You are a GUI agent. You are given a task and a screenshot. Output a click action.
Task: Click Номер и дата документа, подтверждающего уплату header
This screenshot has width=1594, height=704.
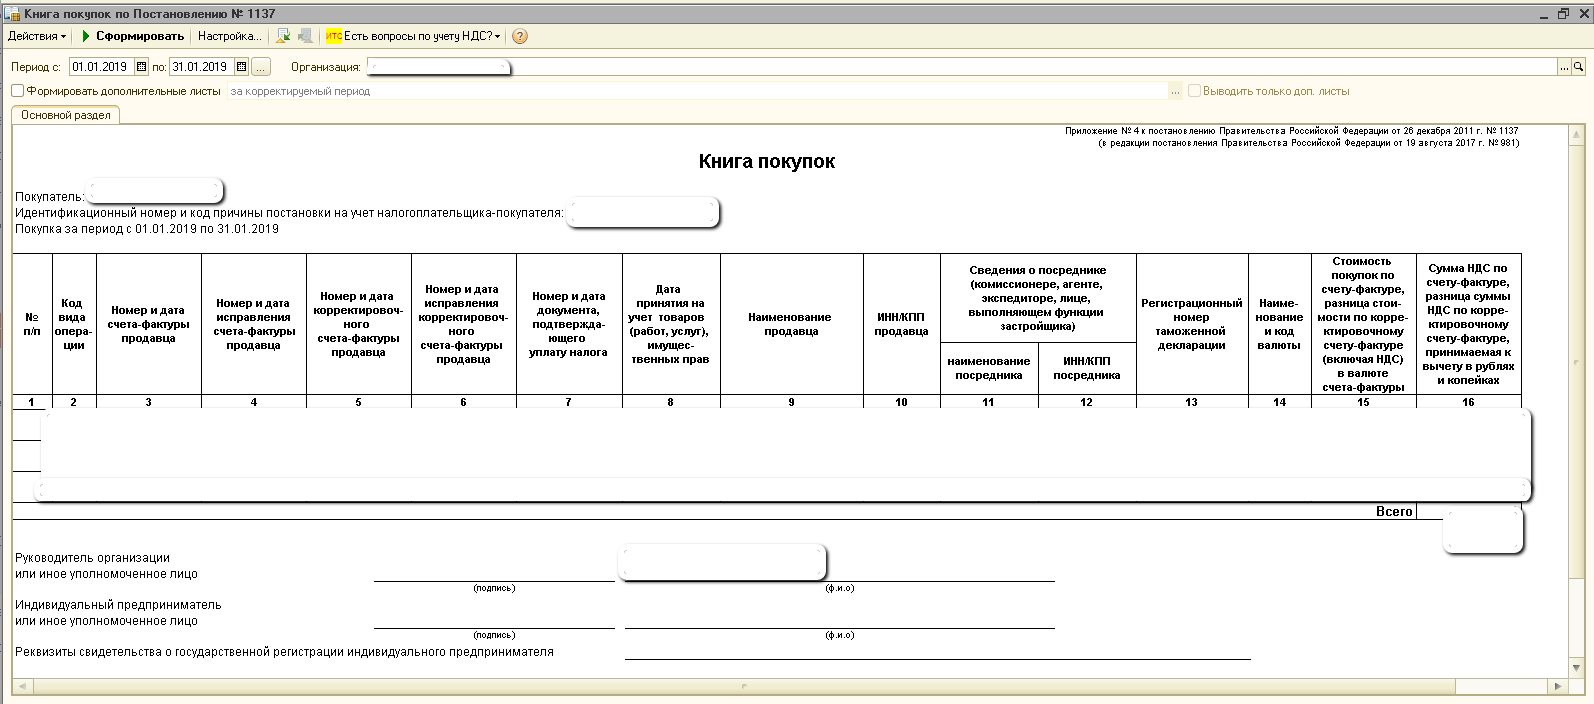coord(569,324)
